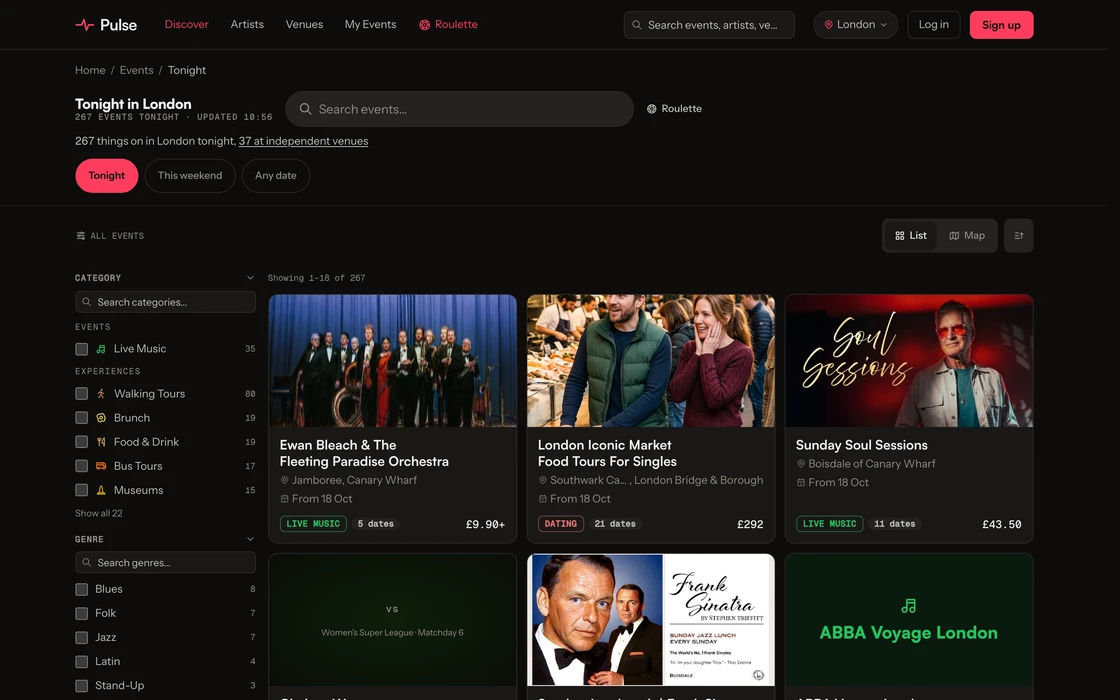
Task: Click the location pin icon beside London
Action: tap(829, 25)
